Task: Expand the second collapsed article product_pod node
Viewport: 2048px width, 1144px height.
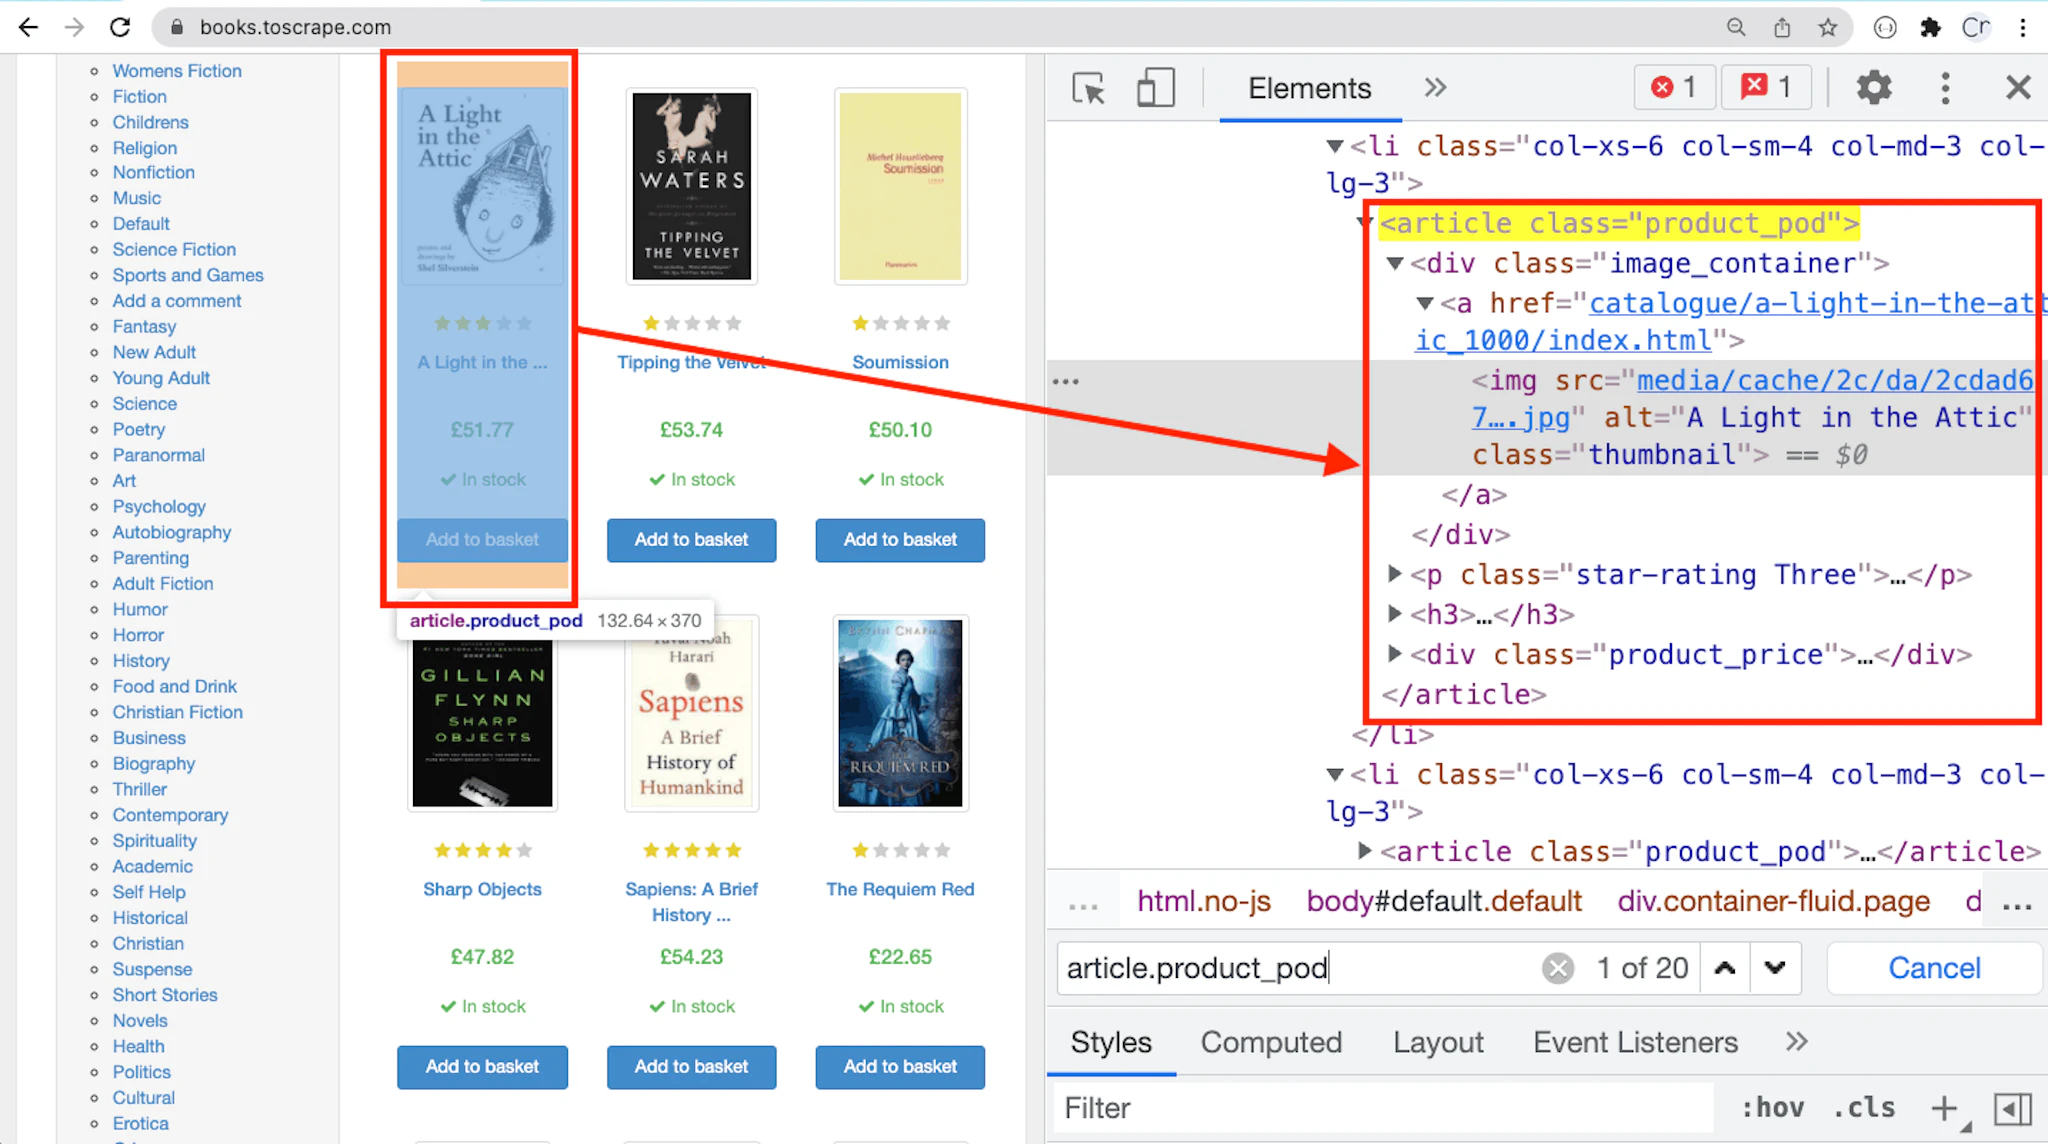Action: 1365,851
